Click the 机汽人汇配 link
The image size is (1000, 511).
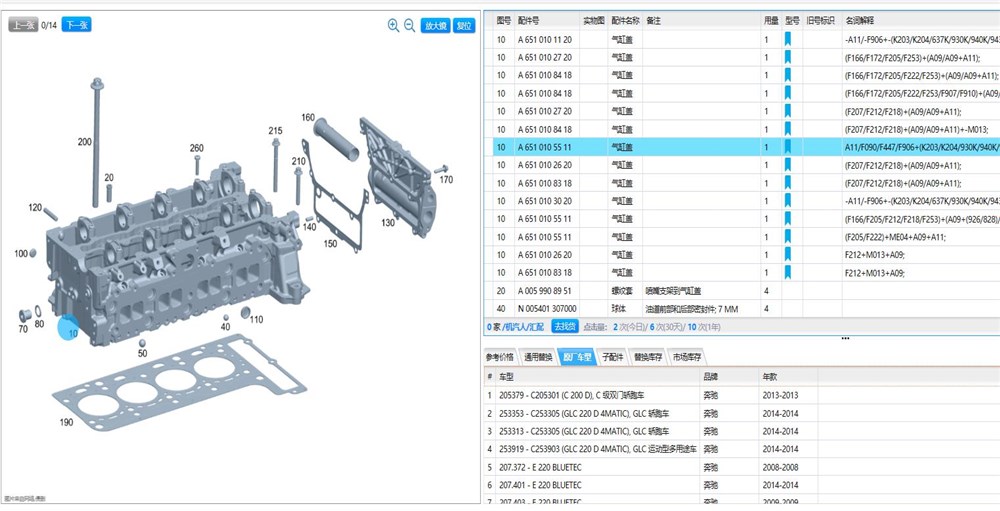click(x=524, y=327)
